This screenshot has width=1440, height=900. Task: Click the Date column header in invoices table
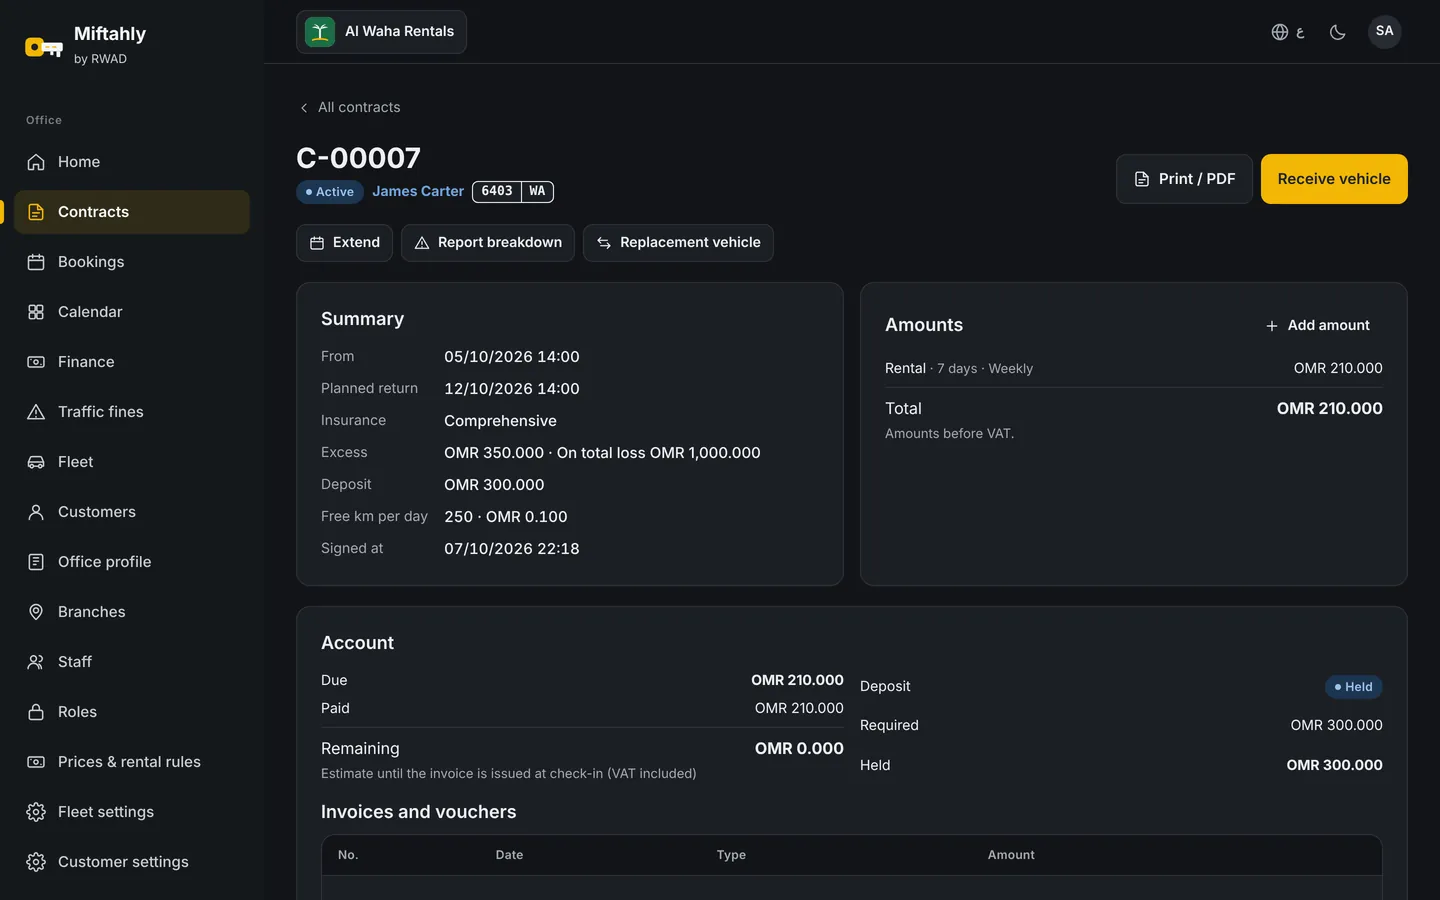click(509, 855)
